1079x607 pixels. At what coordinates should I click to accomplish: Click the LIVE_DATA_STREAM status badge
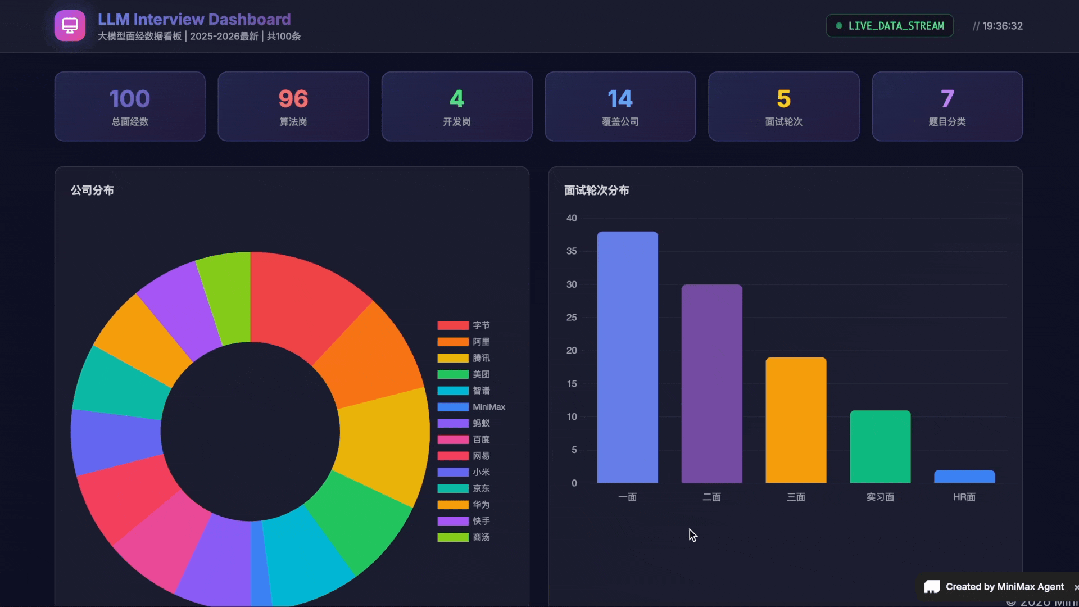pos(890,25)
